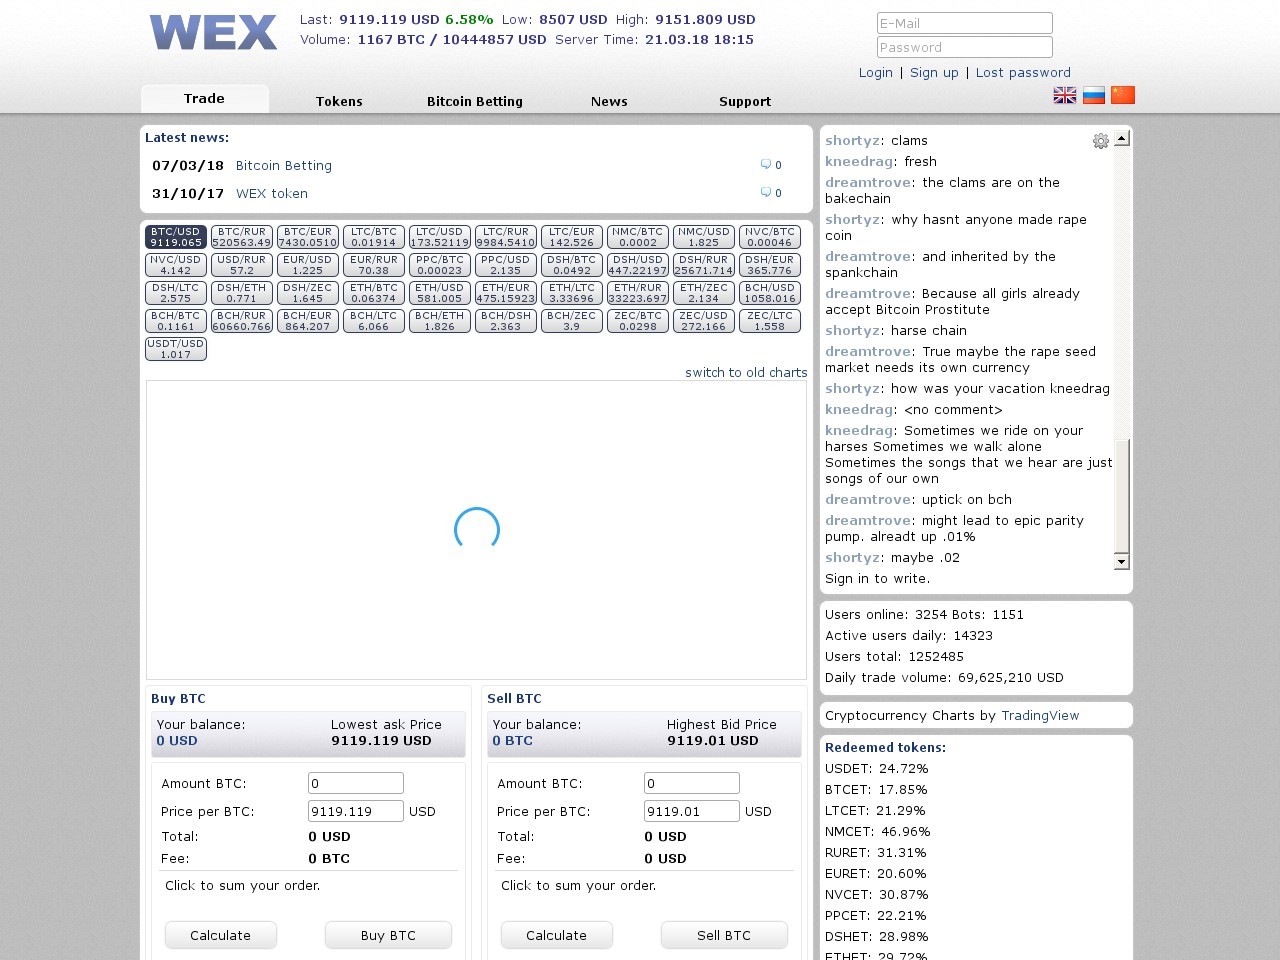Open the Support section
This screenshot has width=1280, height=960.
[745, 101]
